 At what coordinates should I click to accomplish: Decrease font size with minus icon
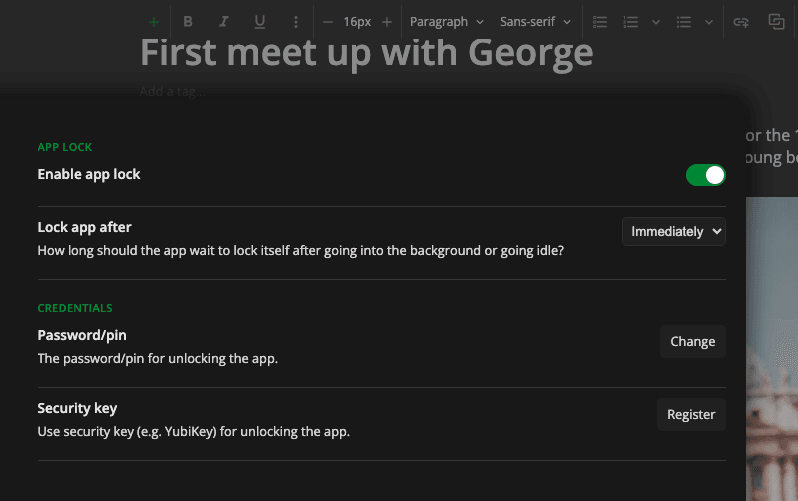pyautogui.click(x=327, y=21)
